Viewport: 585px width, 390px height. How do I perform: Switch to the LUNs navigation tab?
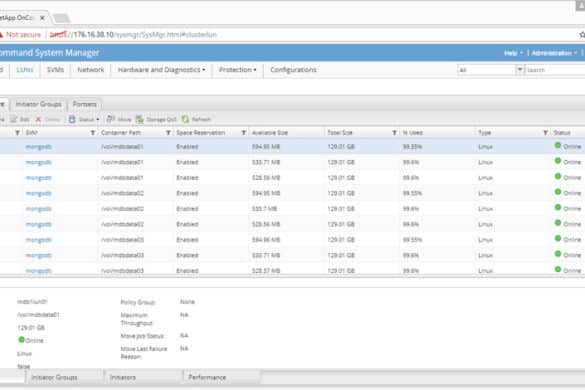pos(25,70)
